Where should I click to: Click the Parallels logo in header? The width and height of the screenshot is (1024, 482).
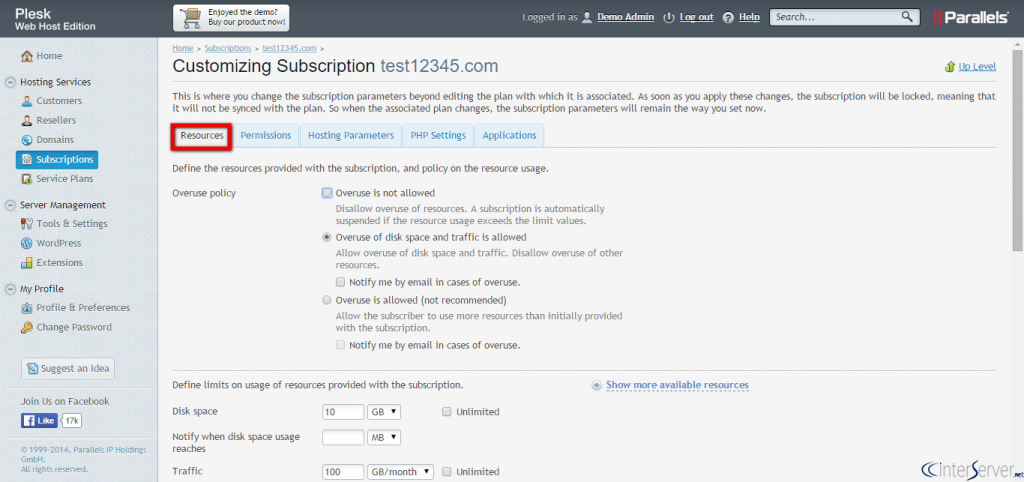point(970,18)
